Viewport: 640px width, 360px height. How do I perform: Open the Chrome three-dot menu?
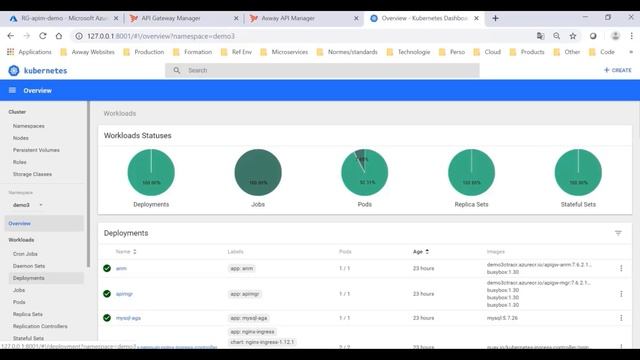pos(631,36)
